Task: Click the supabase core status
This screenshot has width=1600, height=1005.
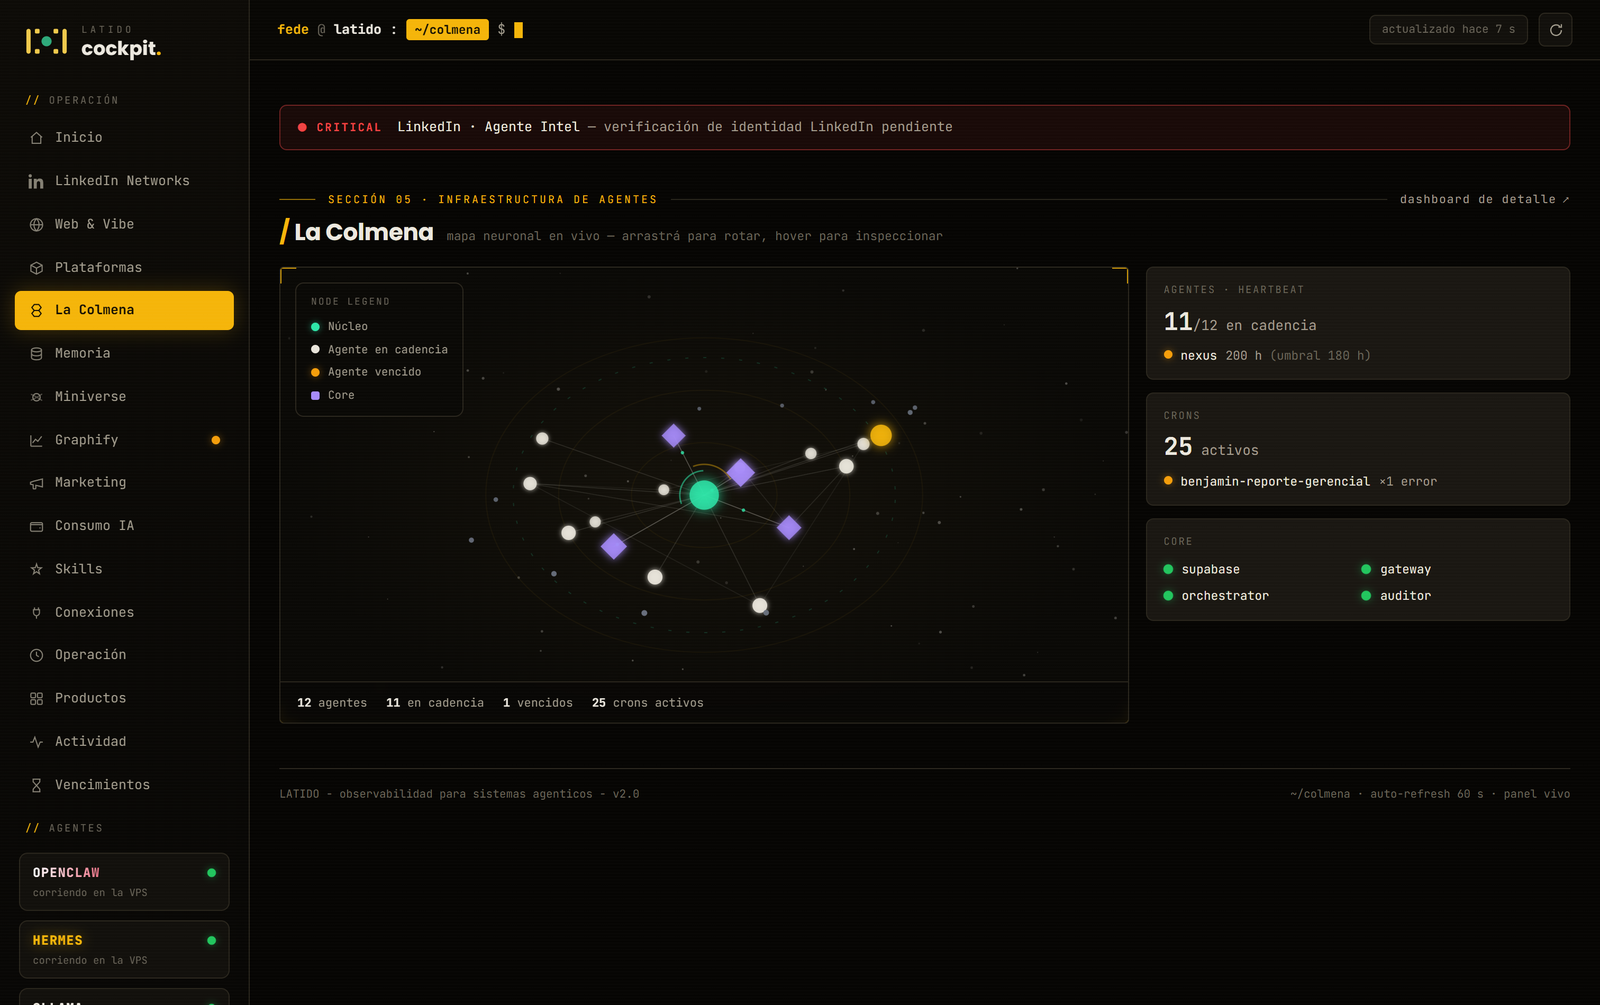Action: coord(1201,569)
